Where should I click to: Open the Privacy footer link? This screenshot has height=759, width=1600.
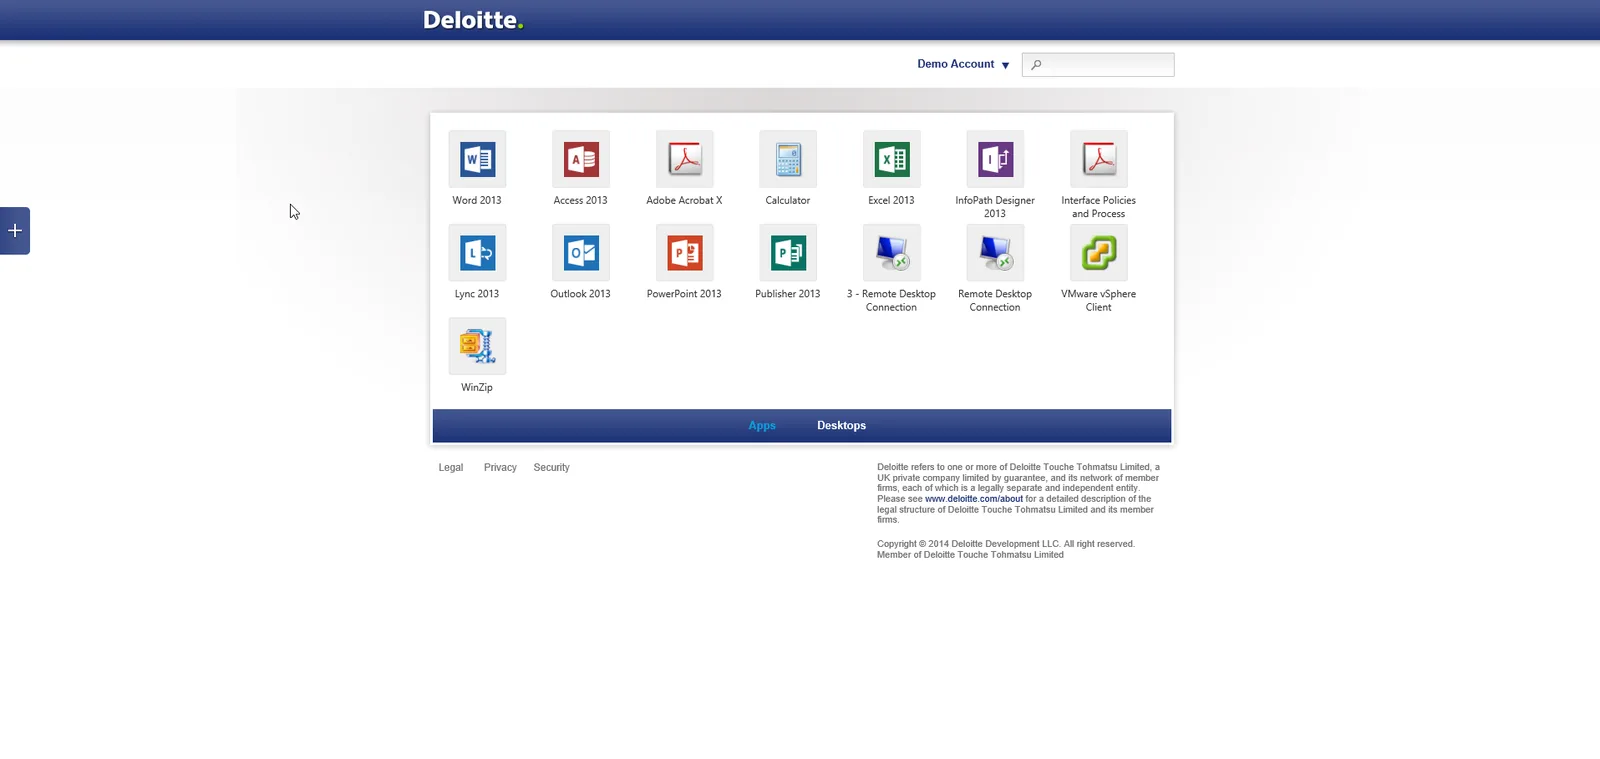pos(500,467)
